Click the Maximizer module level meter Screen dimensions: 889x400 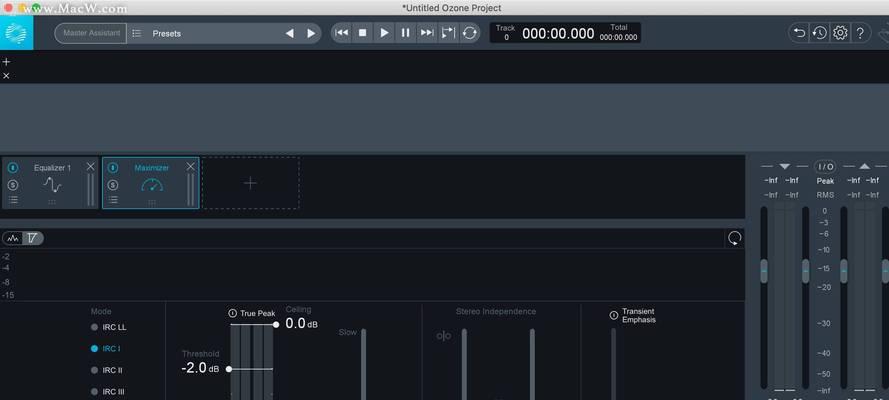click(x=190, y=190)
